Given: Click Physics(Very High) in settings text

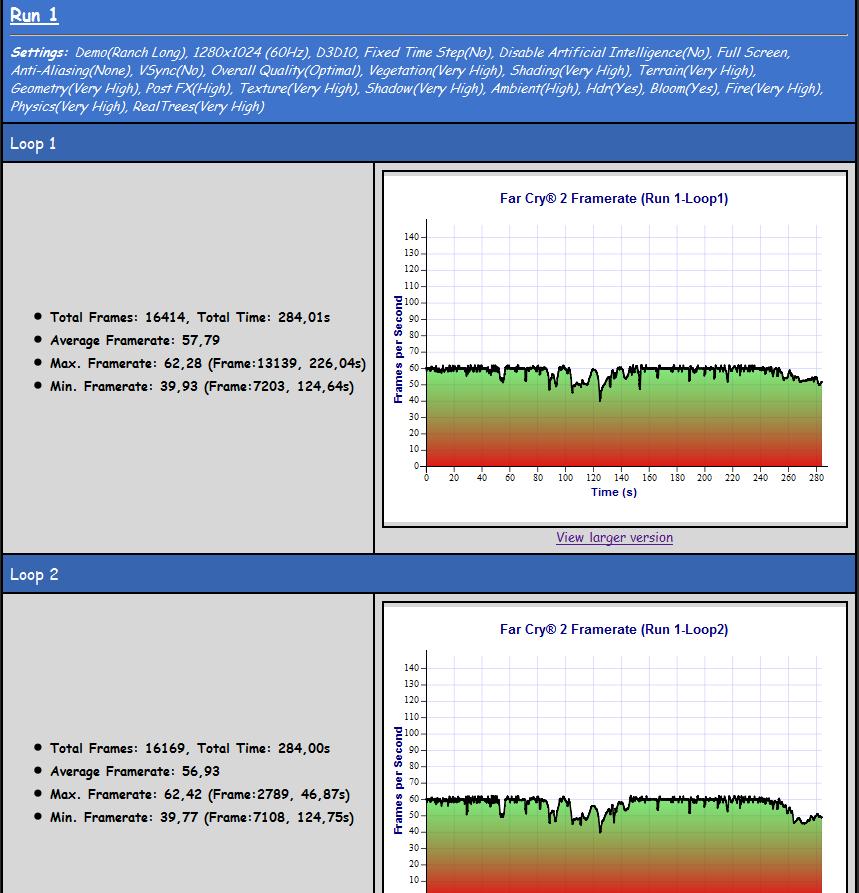Looking at the screenshot, I should pyautogui.click(x=68, y=106).
